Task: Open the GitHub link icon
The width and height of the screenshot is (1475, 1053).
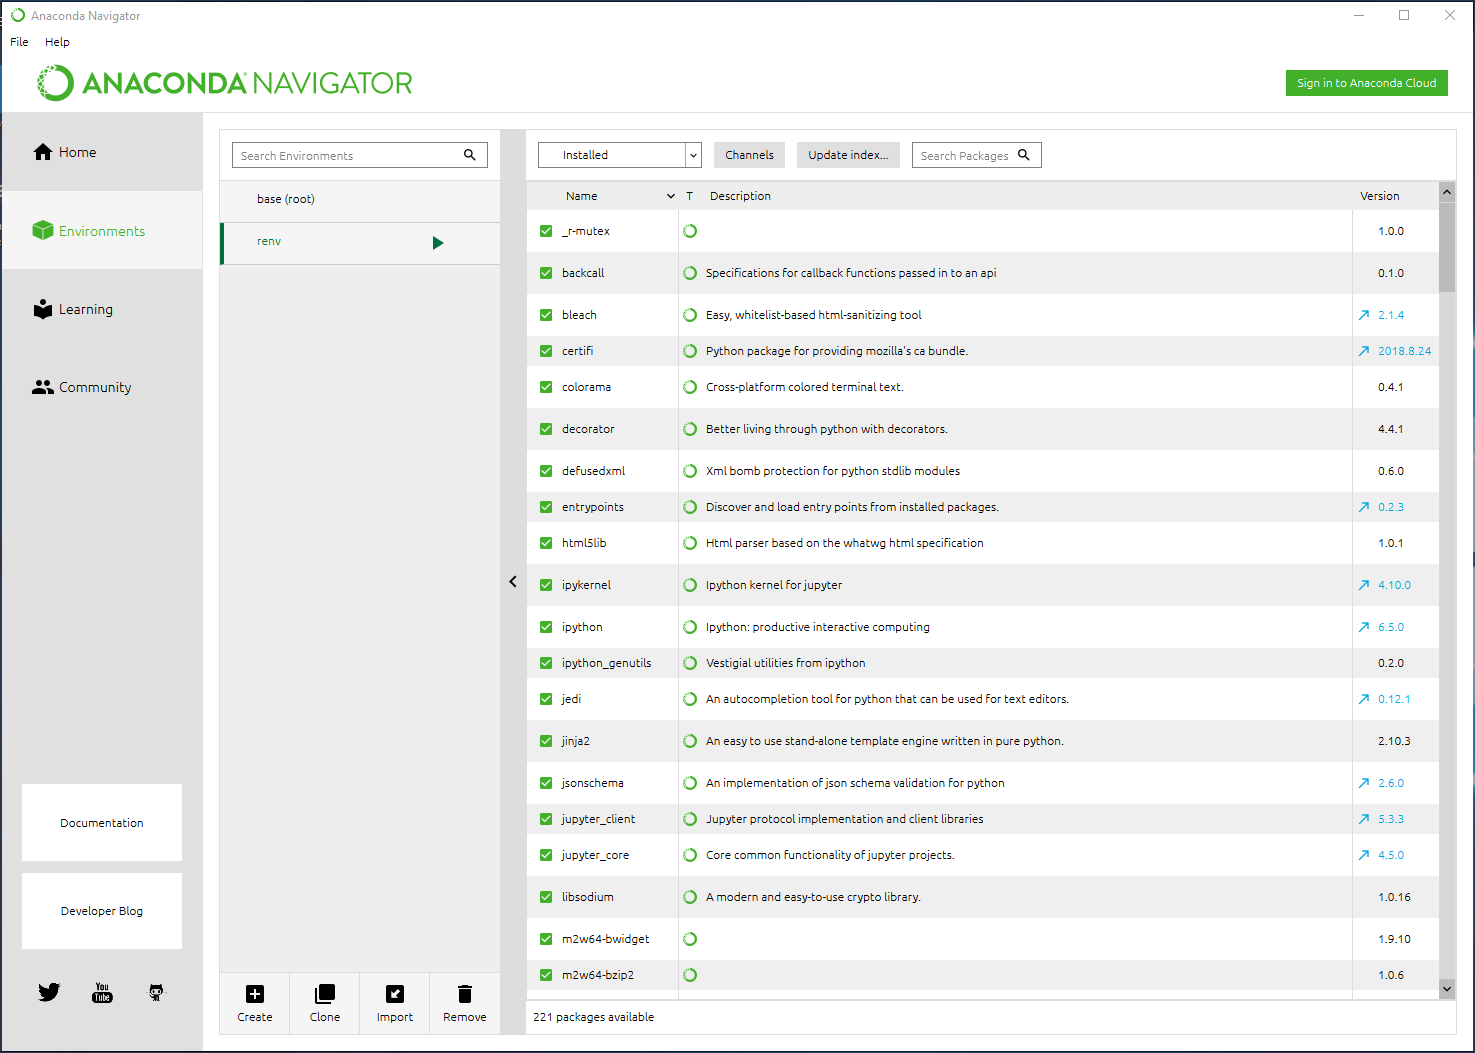Action: tap(156, 992)
